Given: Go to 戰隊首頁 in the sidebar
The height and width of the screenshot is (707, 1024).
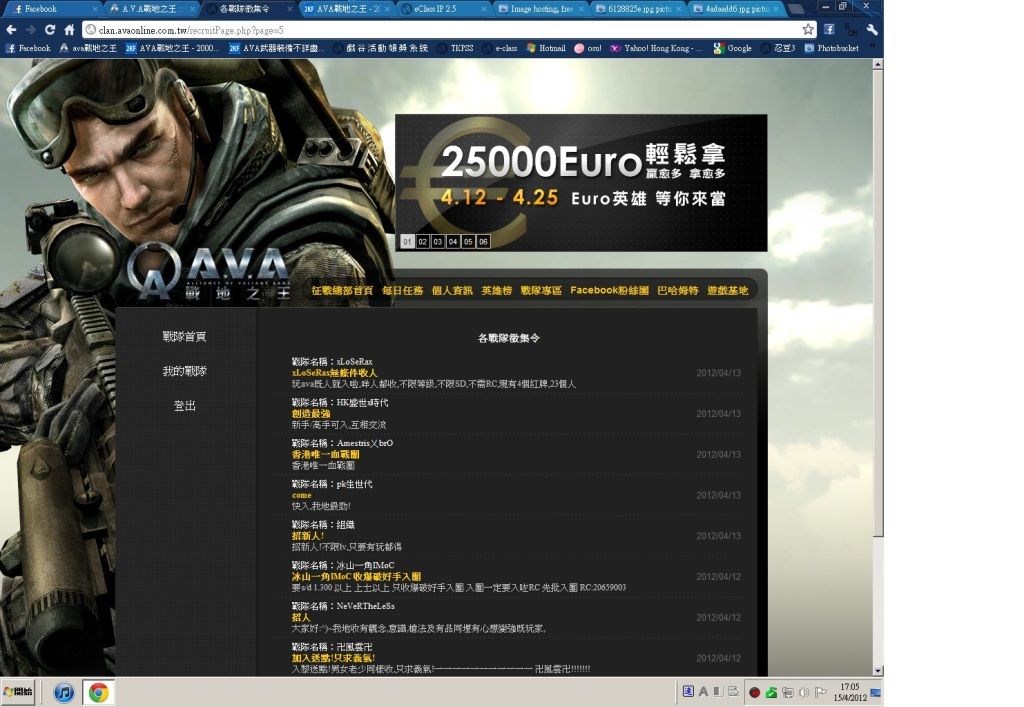Looking at the screenshot, I should (x=184, y=336).
